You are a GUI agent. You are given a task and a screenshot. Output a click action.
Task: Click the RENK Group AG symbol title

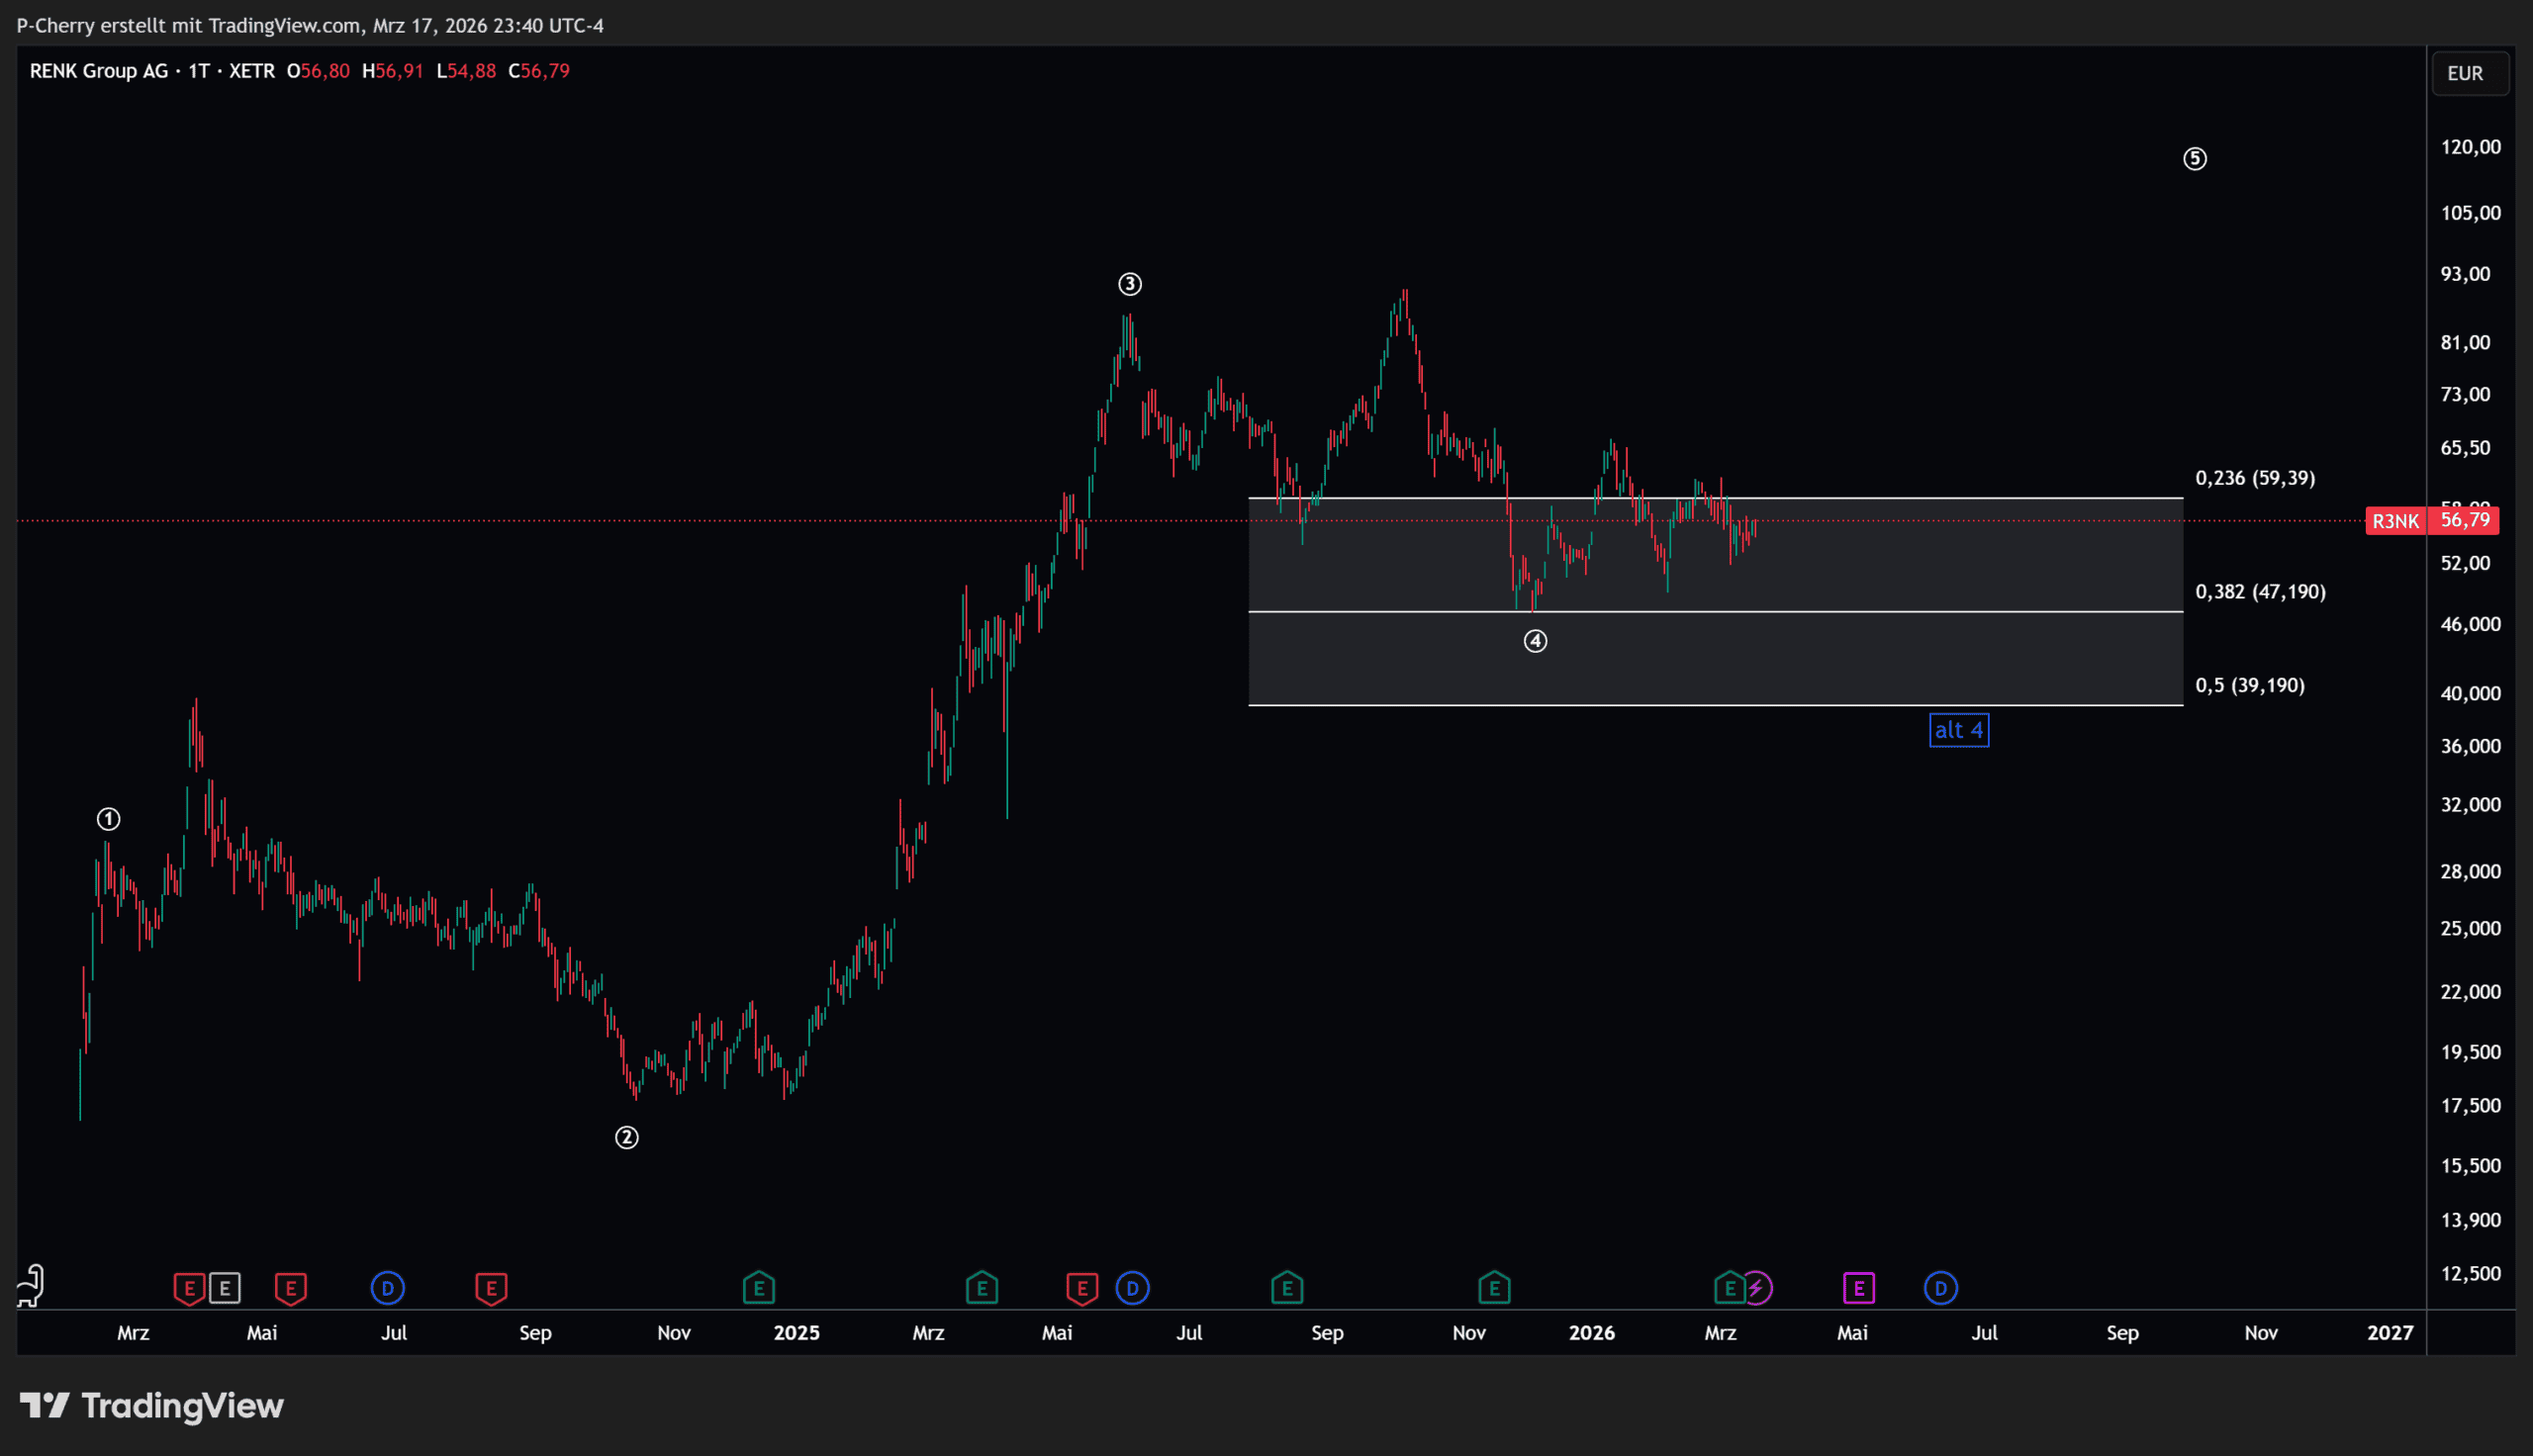[x=99, y=71]
